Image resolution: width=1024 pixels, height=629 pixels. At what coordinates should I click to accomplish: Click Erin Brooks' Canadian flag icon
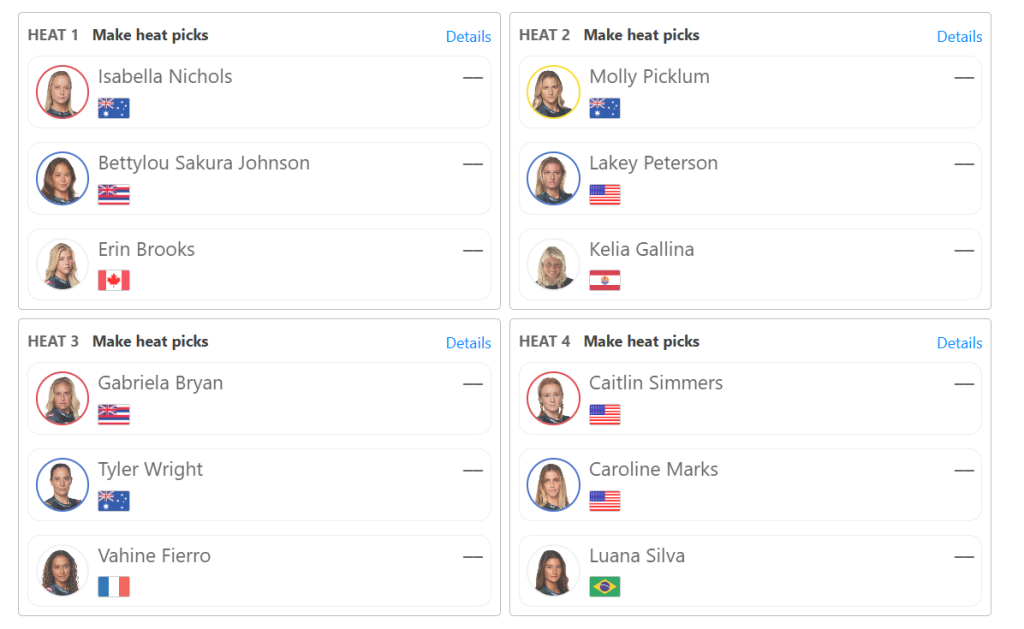pos(114,280)
